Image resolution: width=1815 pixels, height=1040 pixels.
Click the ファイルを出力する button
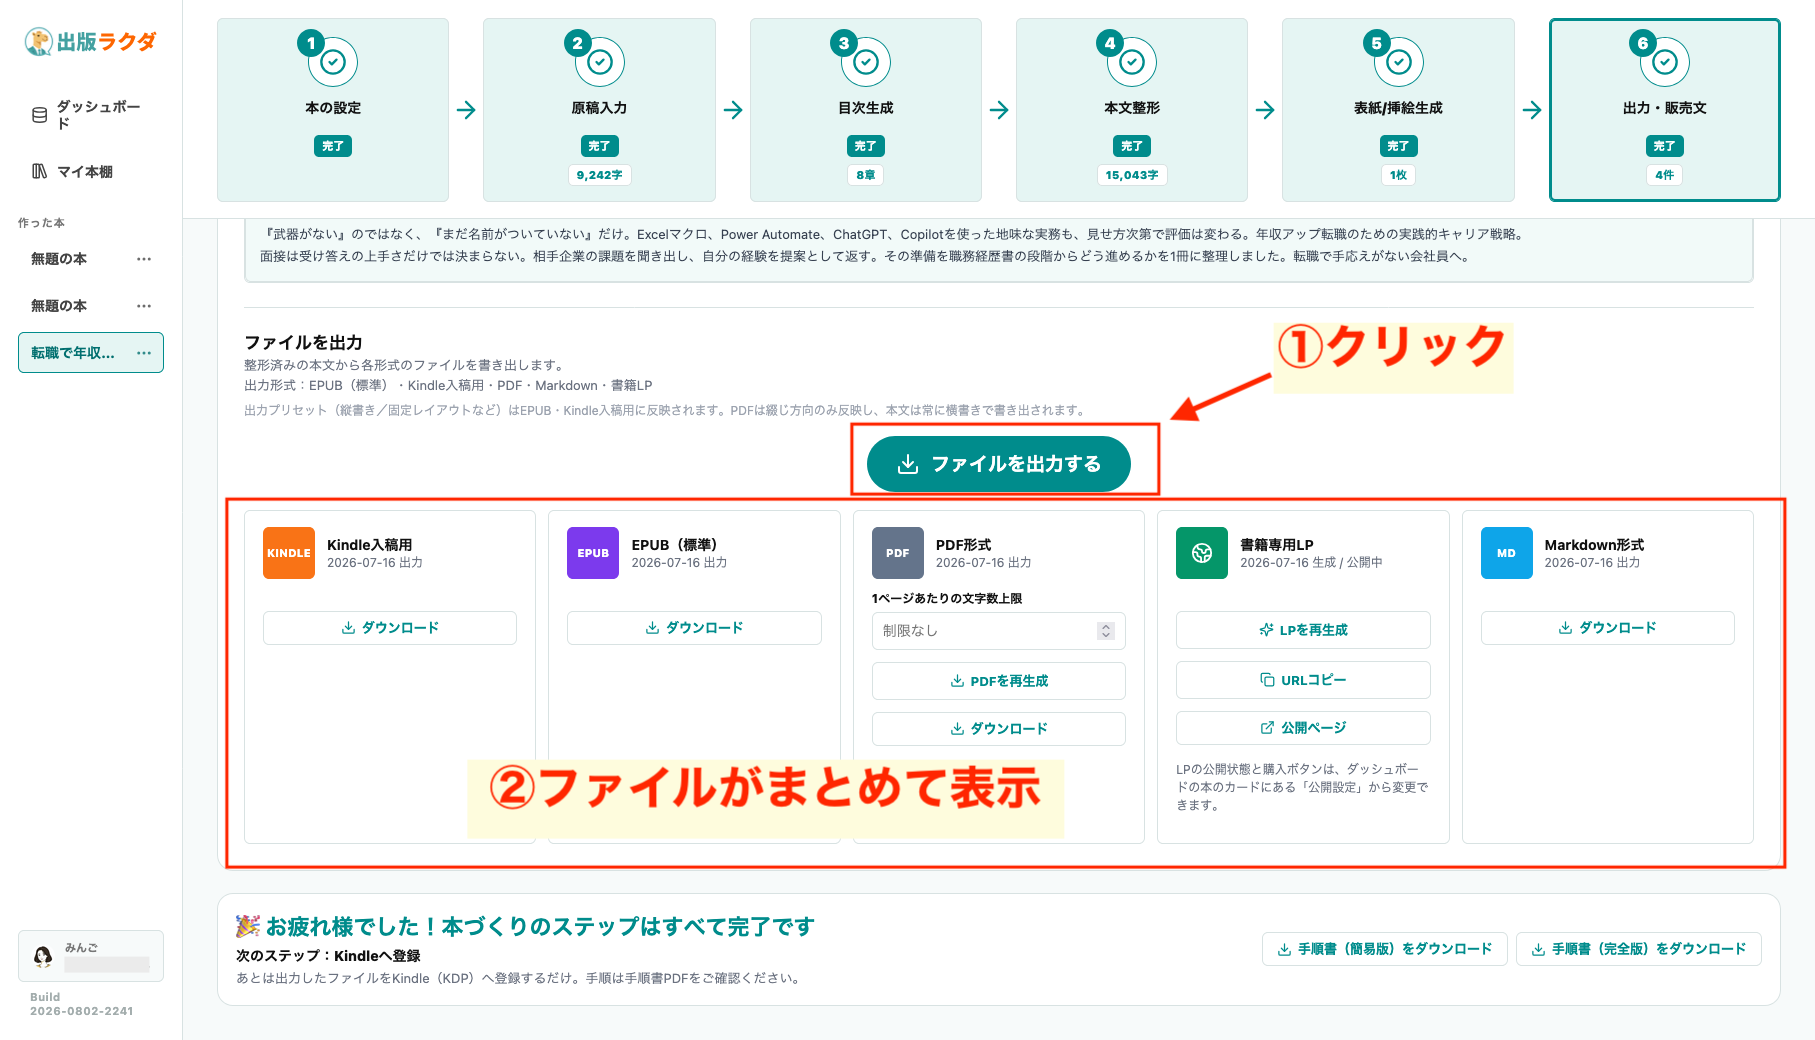[999, 464]
